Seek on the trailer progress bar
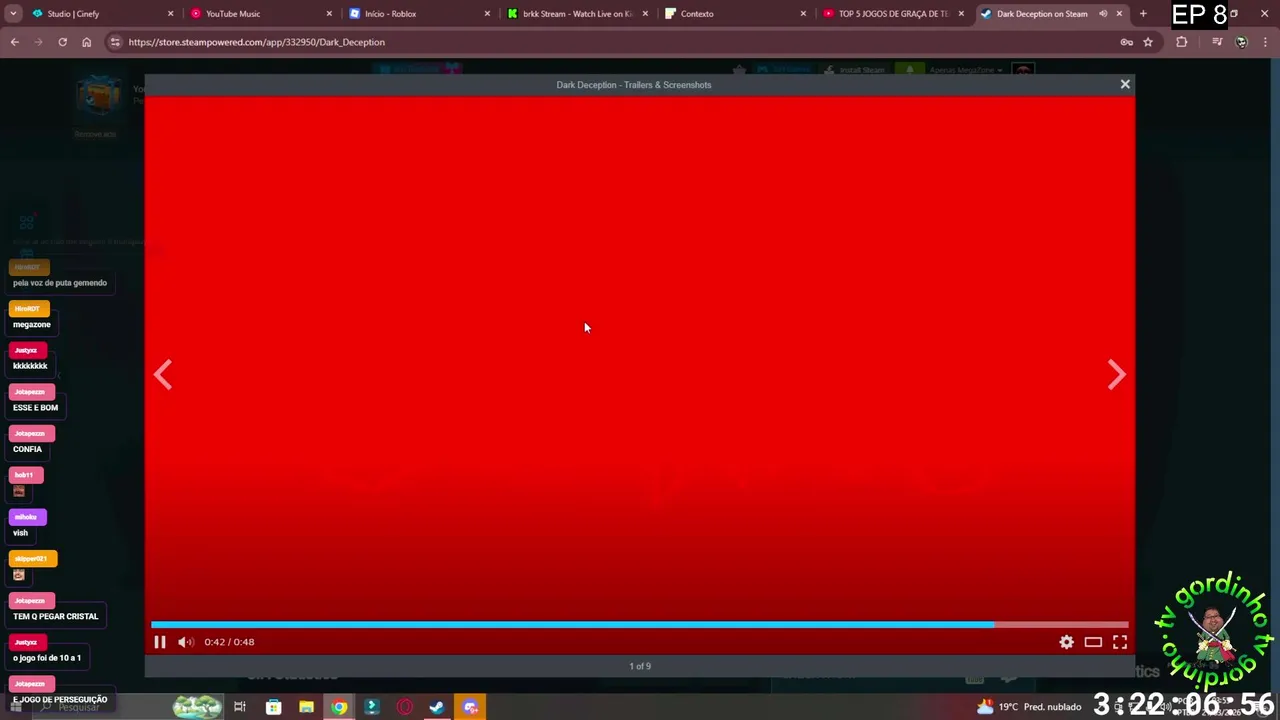 coord(640,624)
